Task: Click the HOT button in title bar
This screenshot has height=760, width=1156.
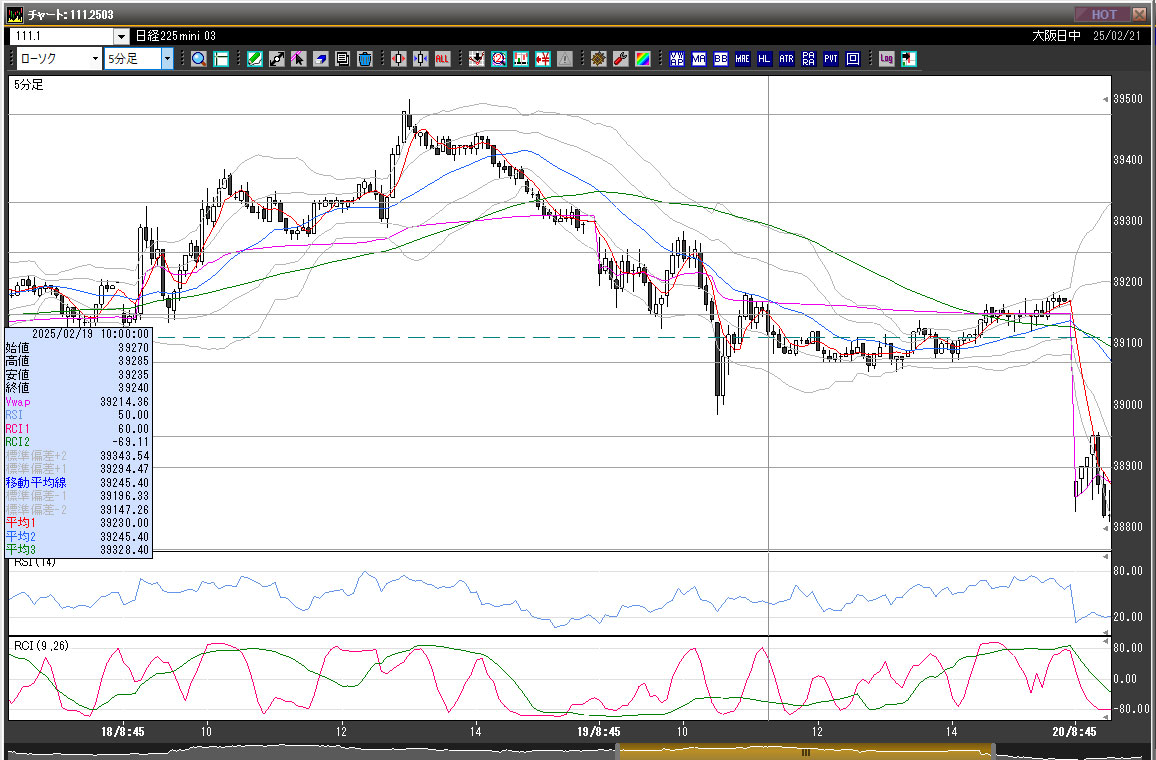Action: 1102,14
